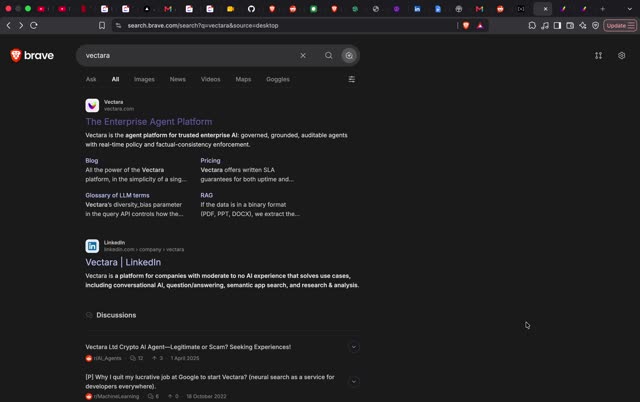The image size is (640, 402).
Task: Open Brave Wallet icon in toolbar
Action: pos(570,25)
